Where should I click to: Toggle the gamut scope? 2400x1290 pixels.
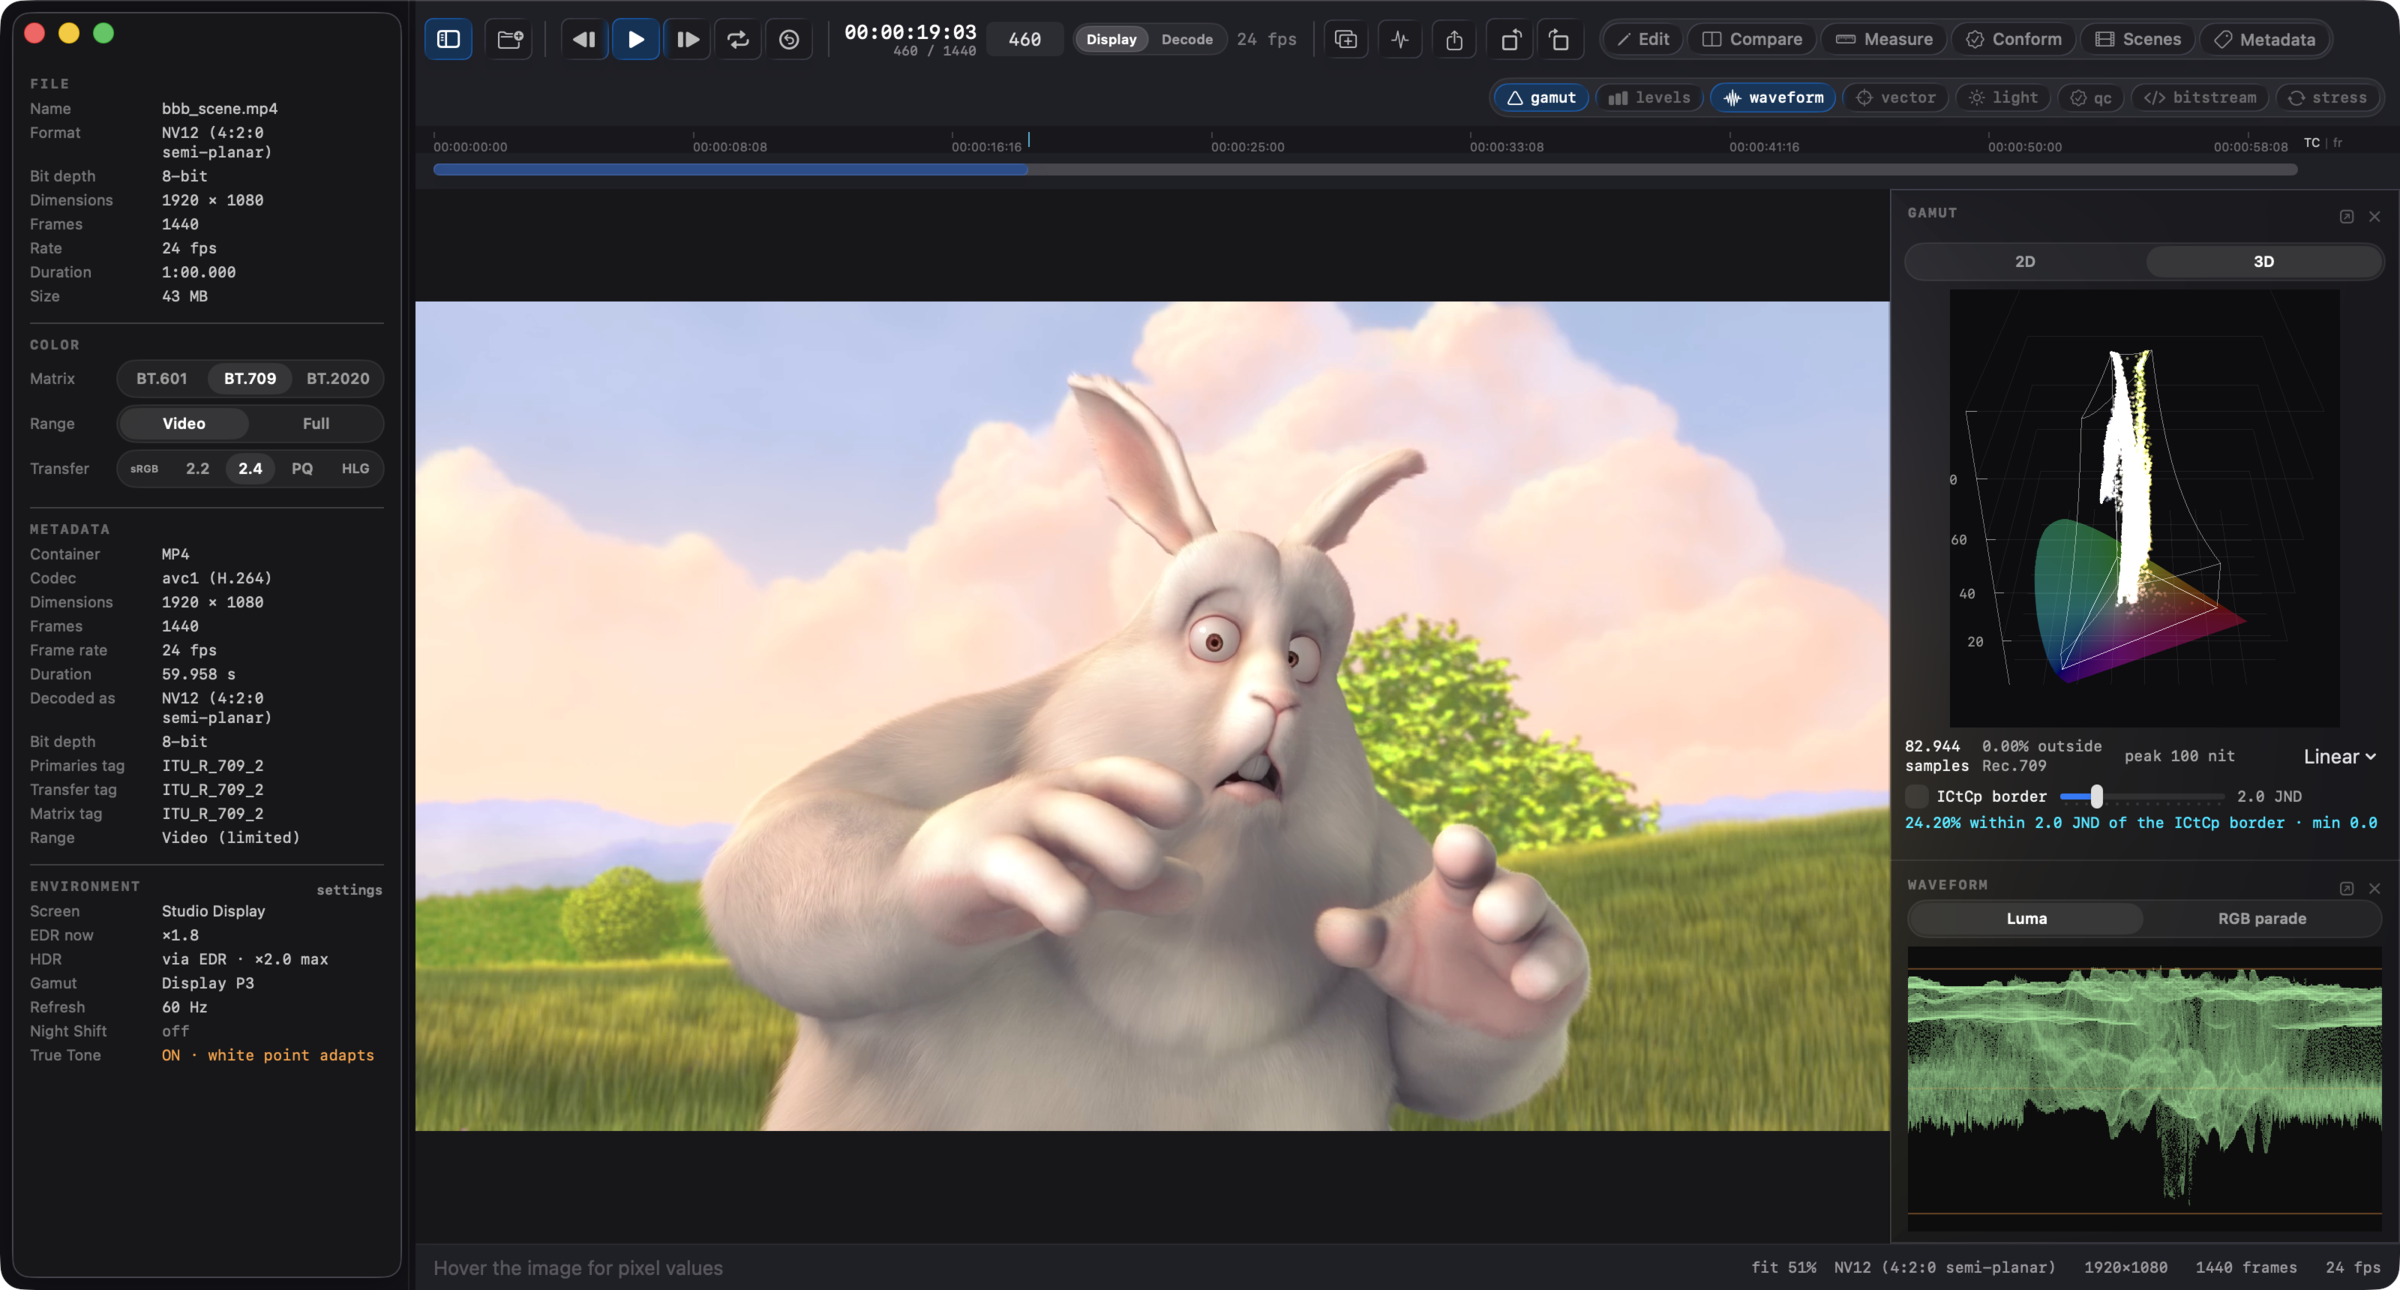pyautogui.click(x=1541, y=97)
